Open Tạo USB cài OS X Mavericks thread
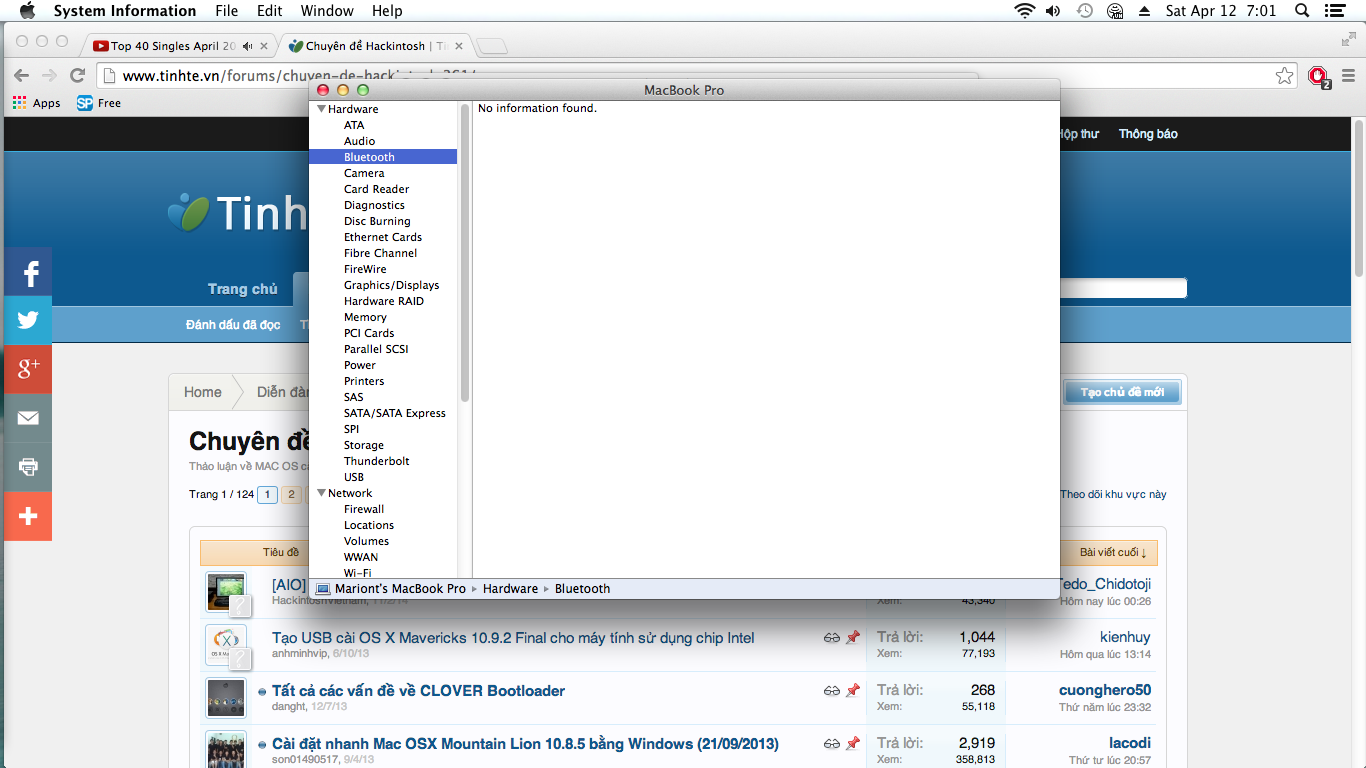The width and height of the screenshot is (1366, 768). pyautogui.click(x=513, y=638)
